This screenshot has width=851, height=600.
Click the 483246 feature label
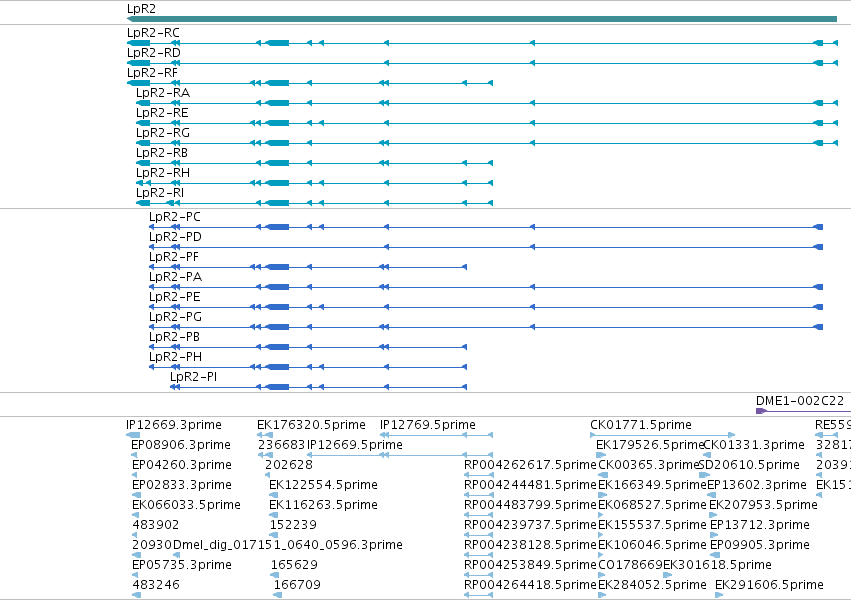(x=156, y=586)
